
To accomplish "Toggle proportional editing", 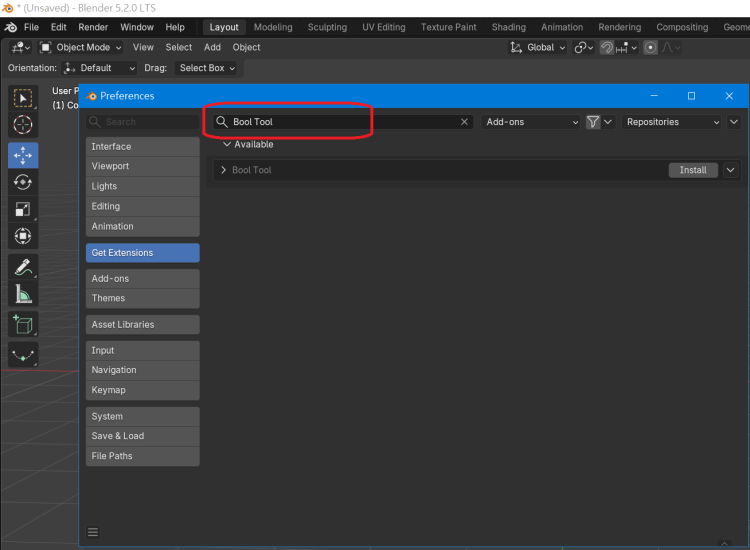I will pos(650,47).
